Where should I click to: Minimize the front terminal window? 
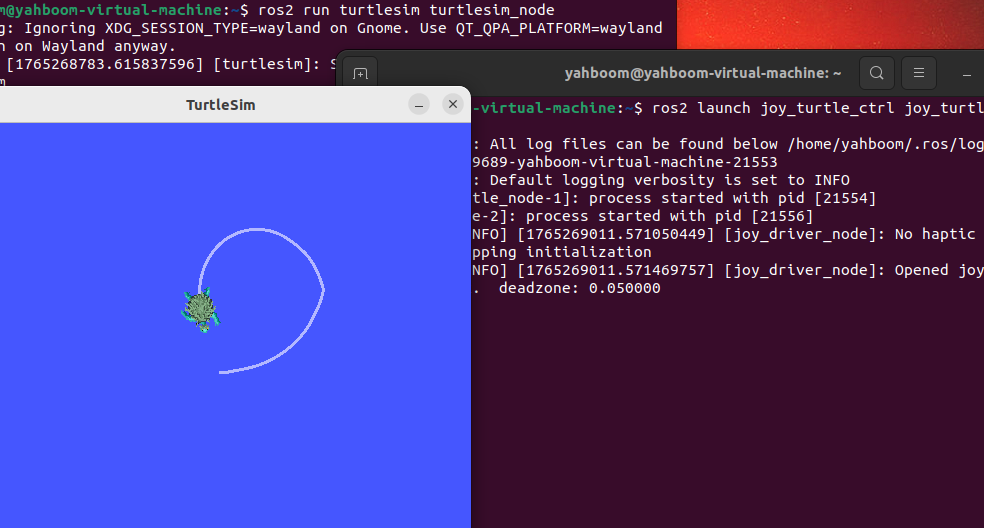pos(966,75)
